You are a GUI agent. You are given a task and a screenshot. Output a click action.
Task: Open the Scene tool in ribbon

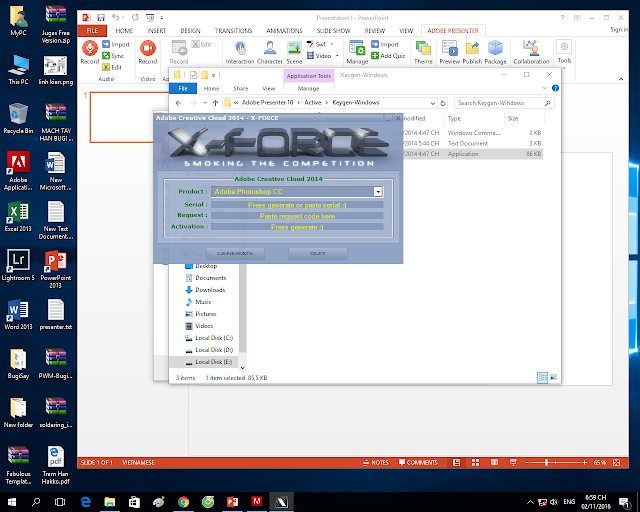294,52
